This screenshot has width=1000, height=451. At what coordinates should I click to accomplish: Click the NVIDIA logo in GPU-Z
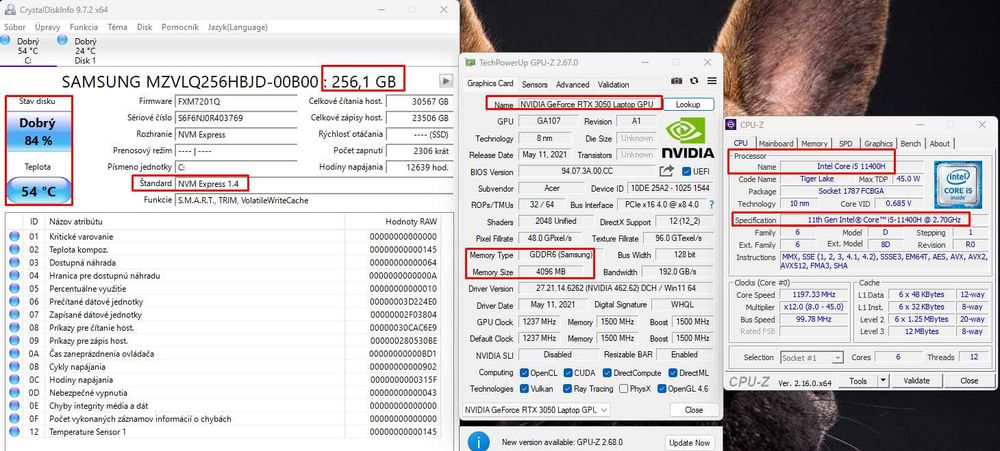(688, 137)
